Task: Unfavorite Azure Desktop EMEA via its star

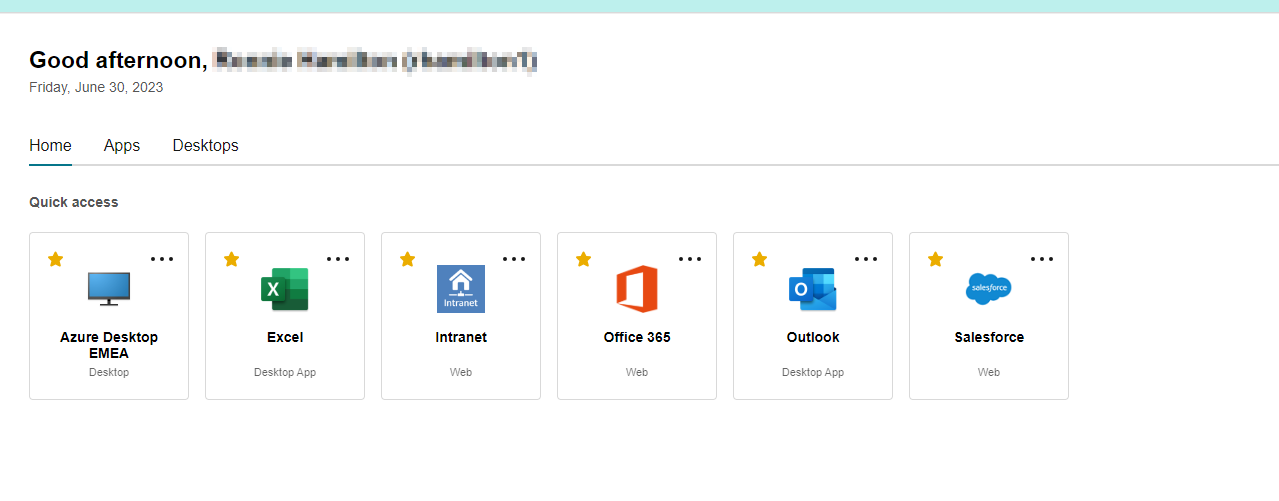Action: 56,259
